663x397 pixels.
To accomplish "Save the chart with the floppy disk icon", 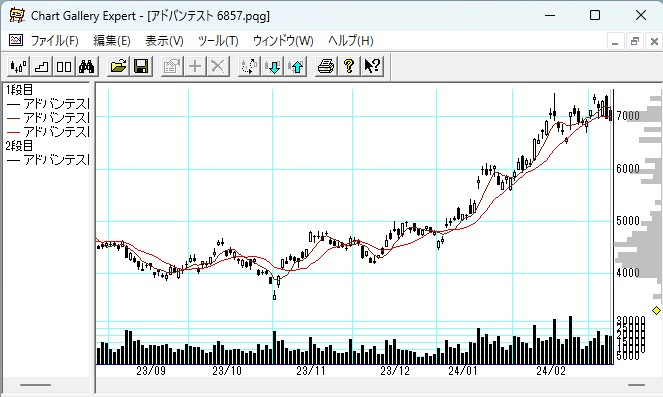I will click(x=141, y=66).
